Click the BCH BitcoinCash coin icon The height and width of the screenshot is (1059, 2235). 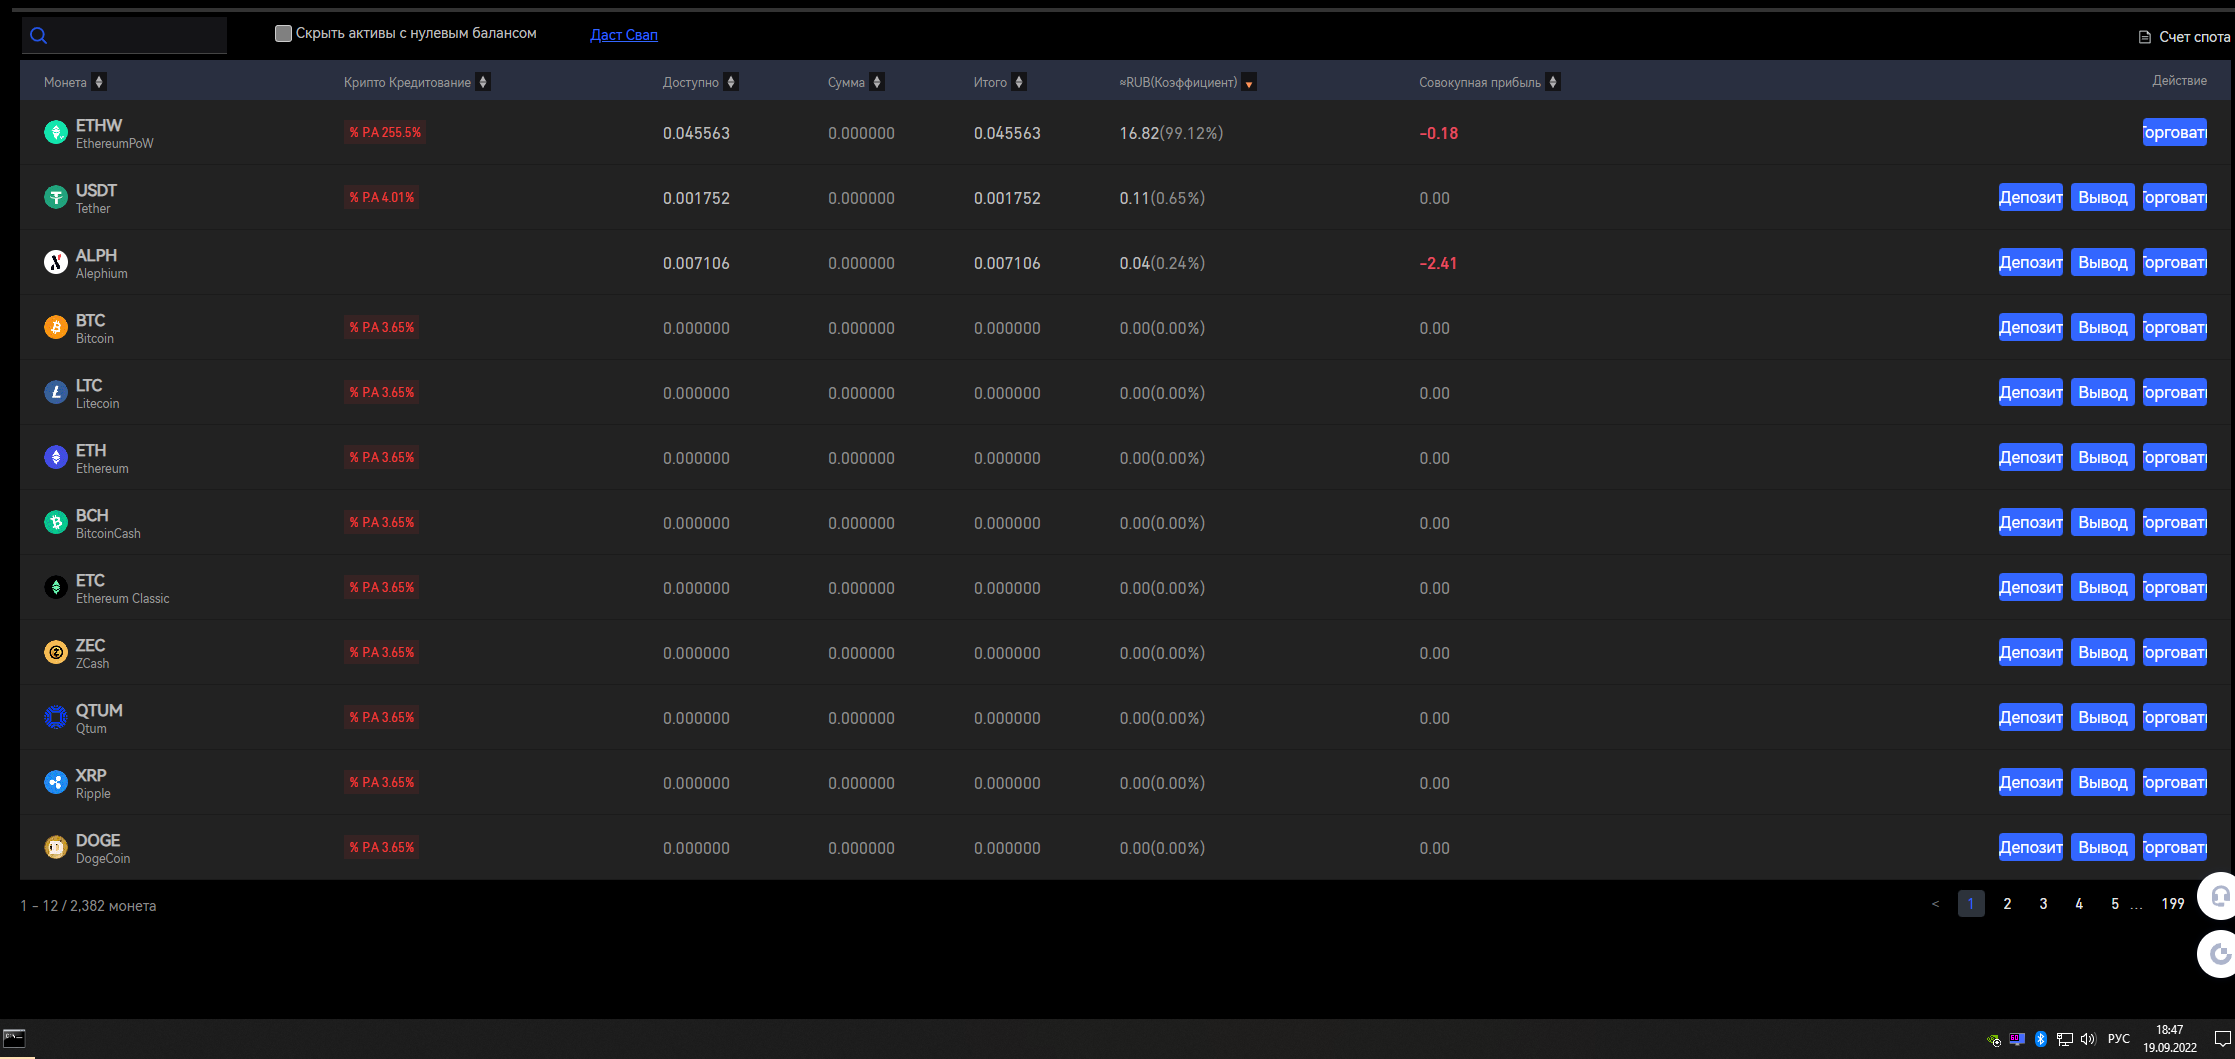pyautogui.click(x=56, y=522)
